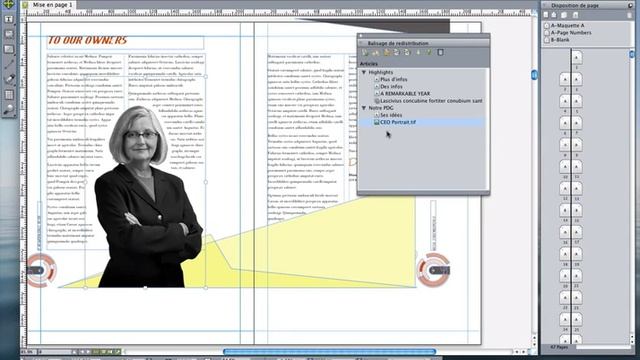
Task: Select the Notre PDG article name
Action: tap(381, 108)
